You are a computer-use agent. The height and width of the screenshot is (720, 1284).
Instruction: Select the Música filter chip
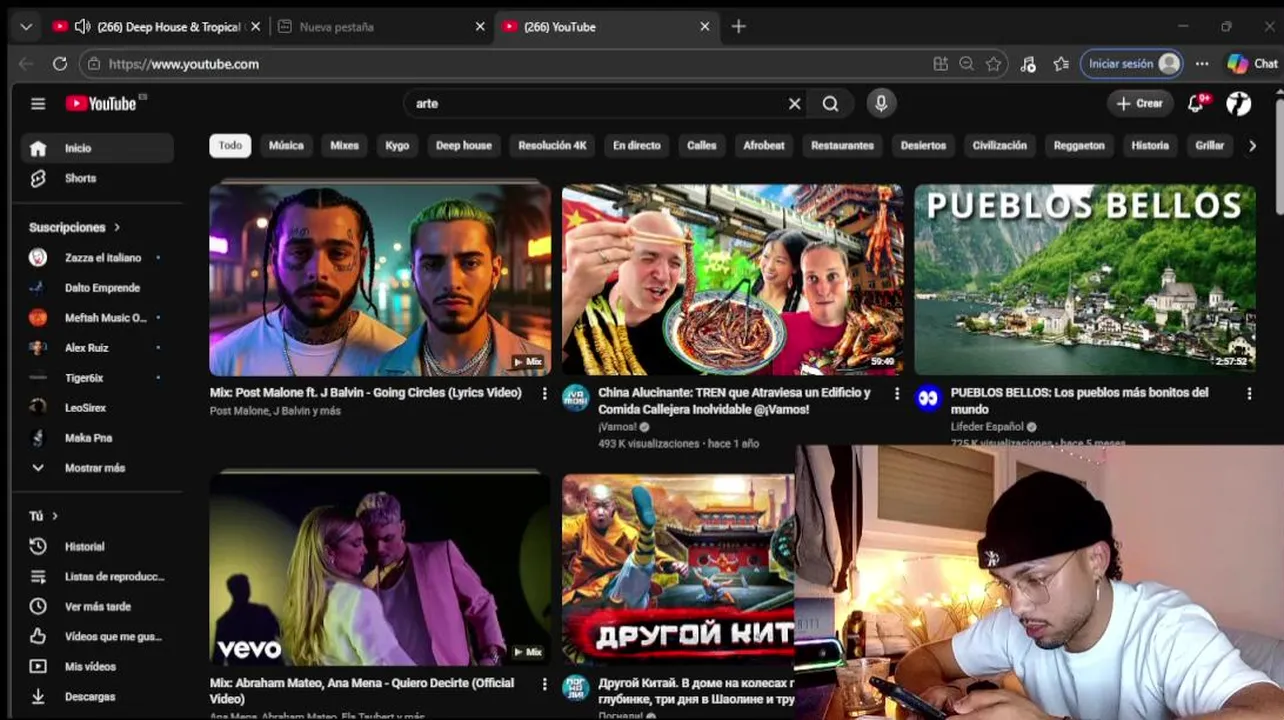286,146
